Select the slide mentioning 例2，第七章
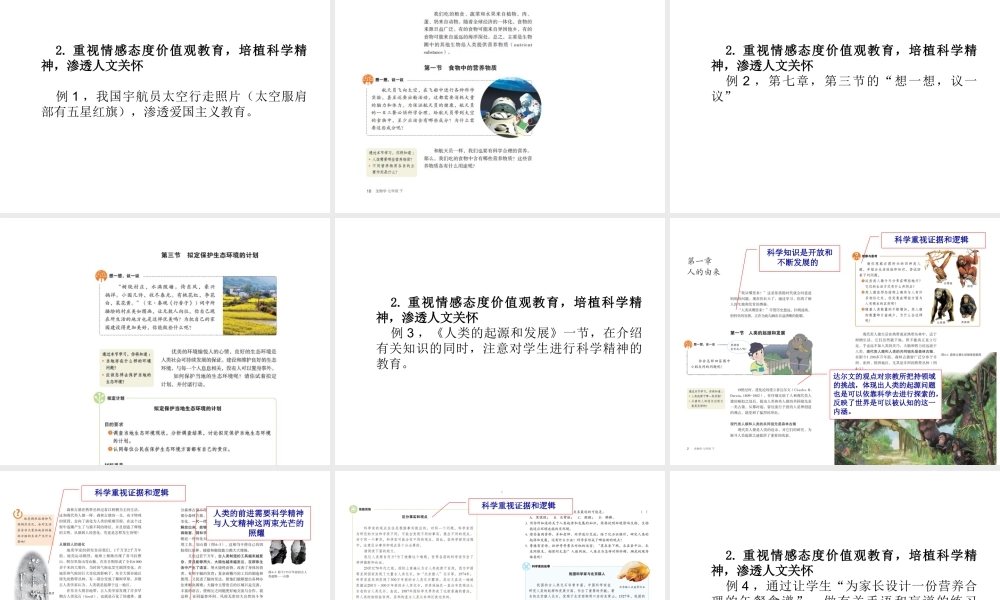Screen dimensions: 1000x600 (835, 106)
